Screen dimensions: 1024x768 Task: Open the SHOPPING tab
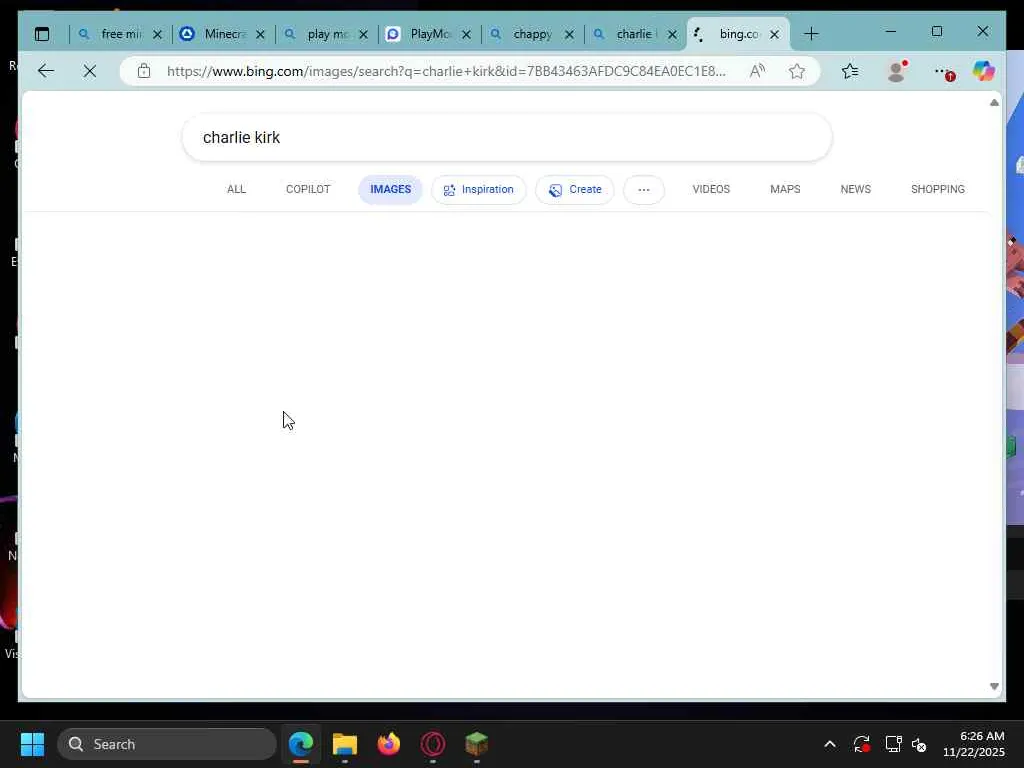[938, 189]
